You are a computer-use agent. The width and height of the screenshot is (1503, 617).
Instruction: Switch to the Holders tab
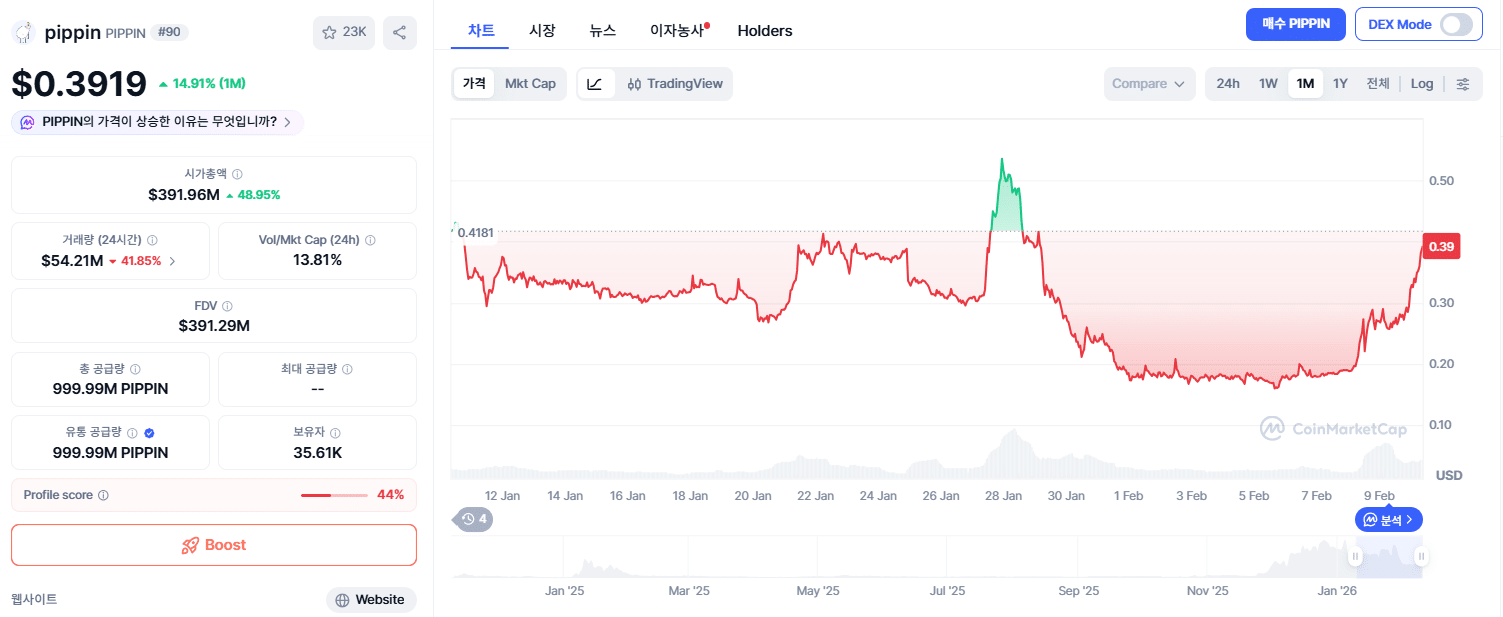pyautogui.click(x=765, y=30)
